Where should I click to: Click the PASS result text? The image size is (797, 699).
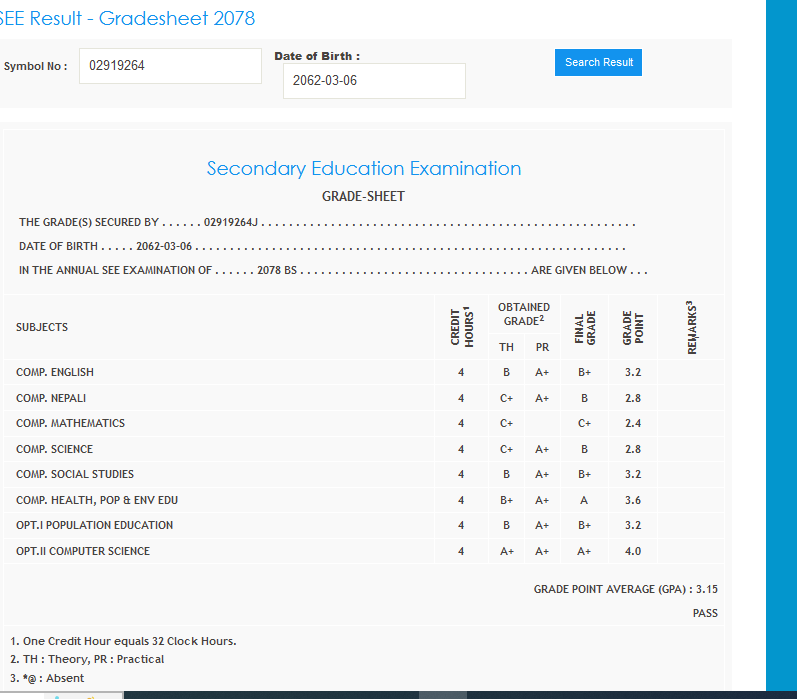click(705, 613)
